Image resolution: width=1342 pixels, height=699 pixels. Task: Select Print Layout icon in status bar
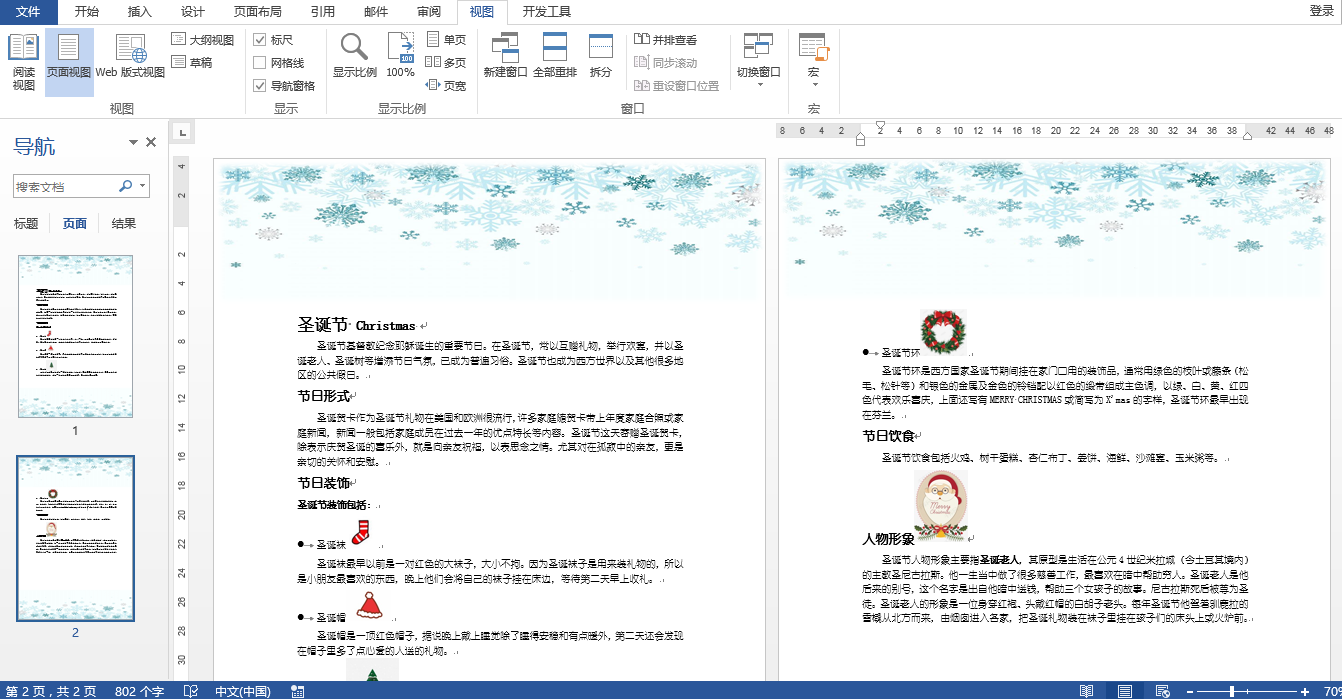click(x=1125, y=691)
